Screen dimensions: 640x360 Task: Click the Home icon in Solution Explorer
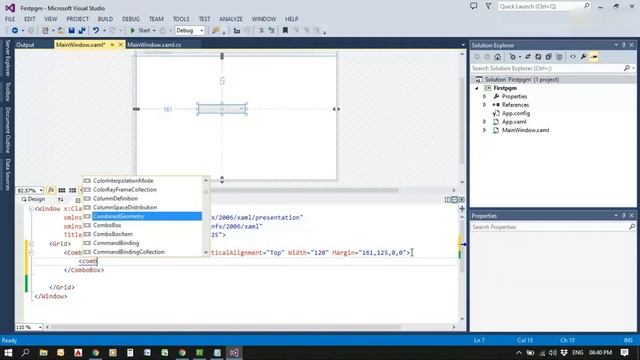tap(497, 57)
